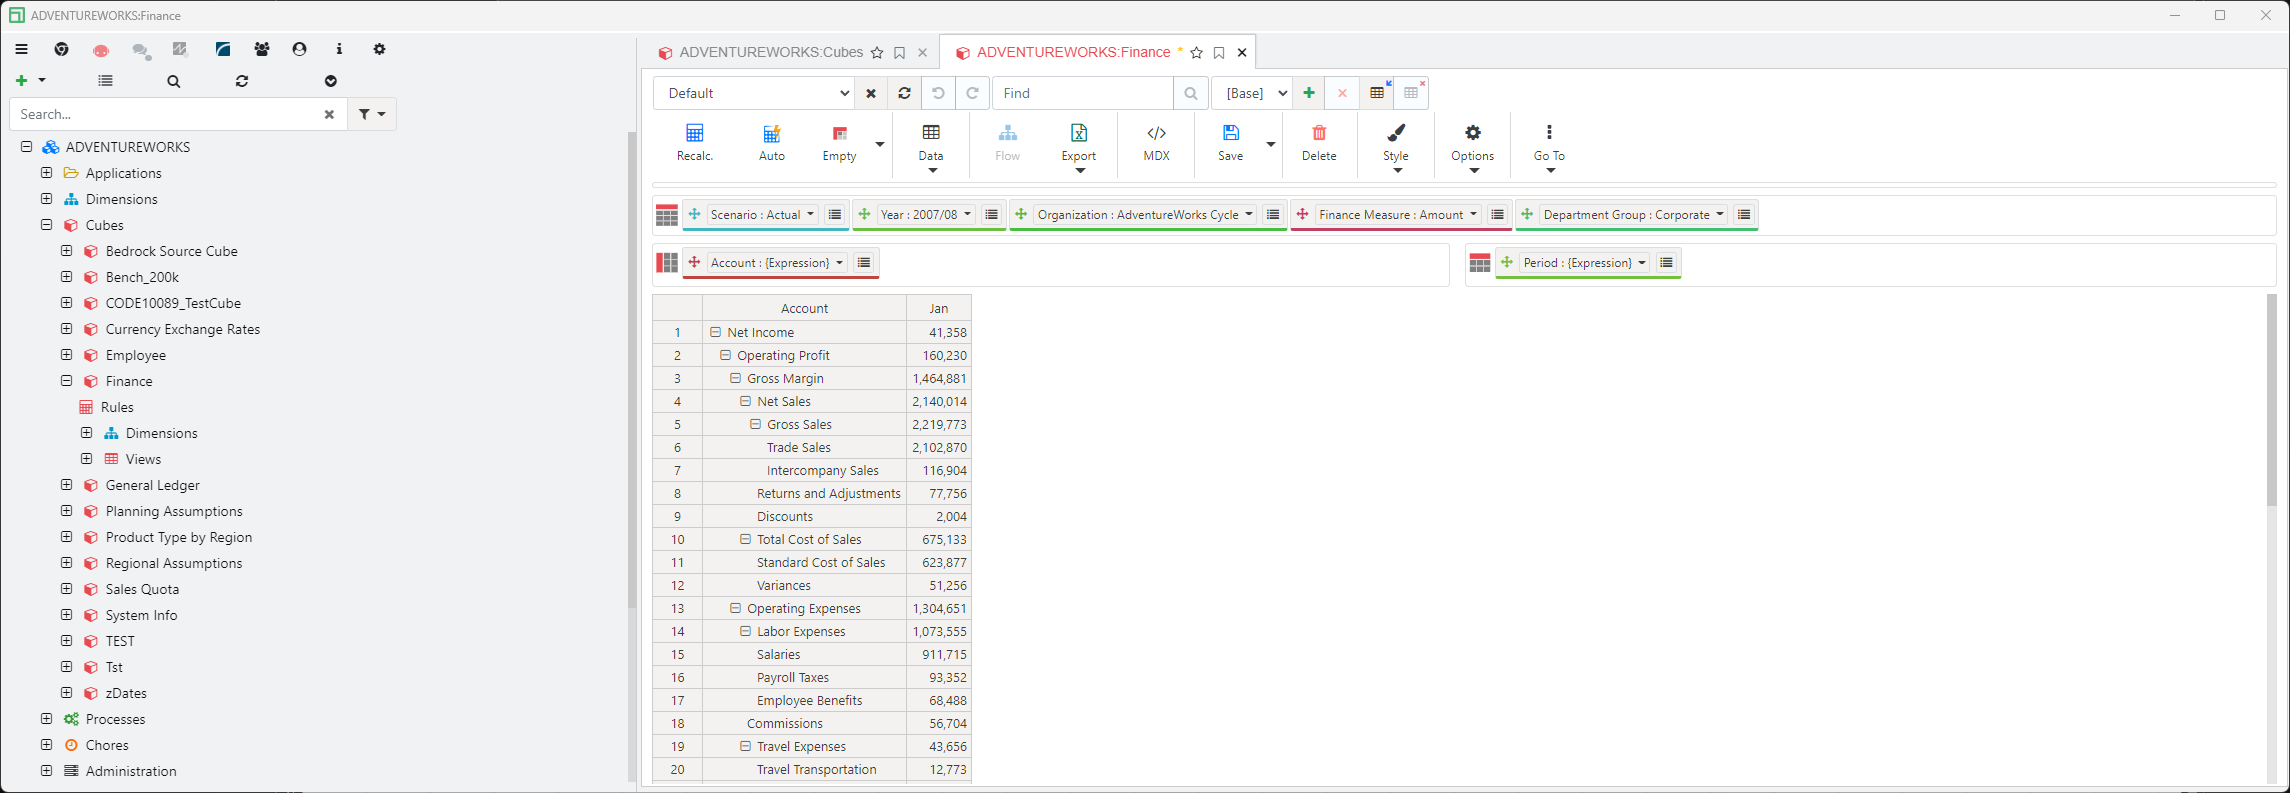Refresh the server tree
The width and height of the screenshot is (2290, 793).
(242, 81)
